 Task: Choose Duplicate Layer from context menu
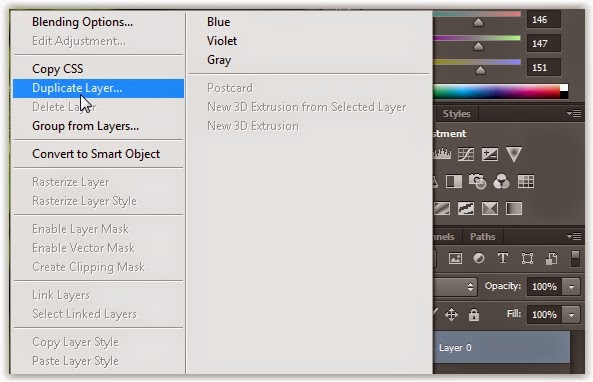pos(98,88)
